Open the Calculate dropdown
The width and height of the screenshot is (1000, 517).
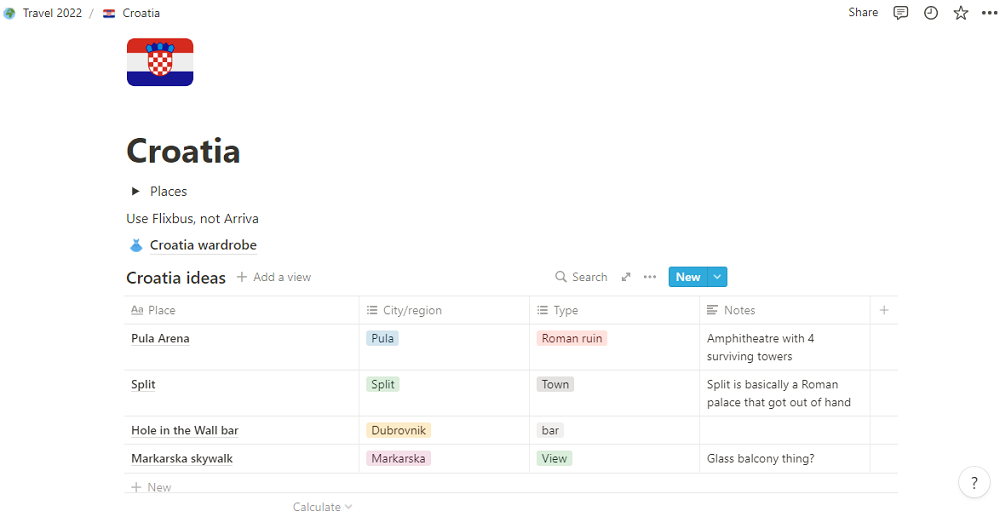coord(322,507)
